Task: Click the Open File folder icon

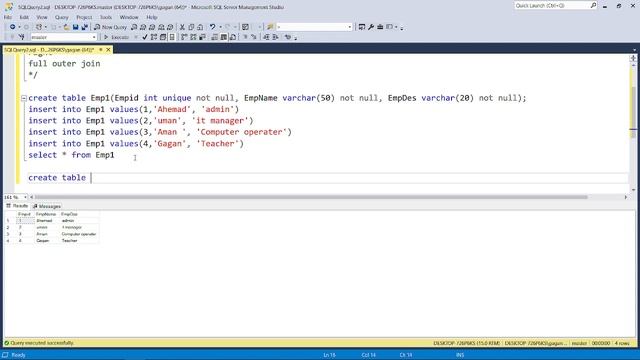Action: point(67,27)
